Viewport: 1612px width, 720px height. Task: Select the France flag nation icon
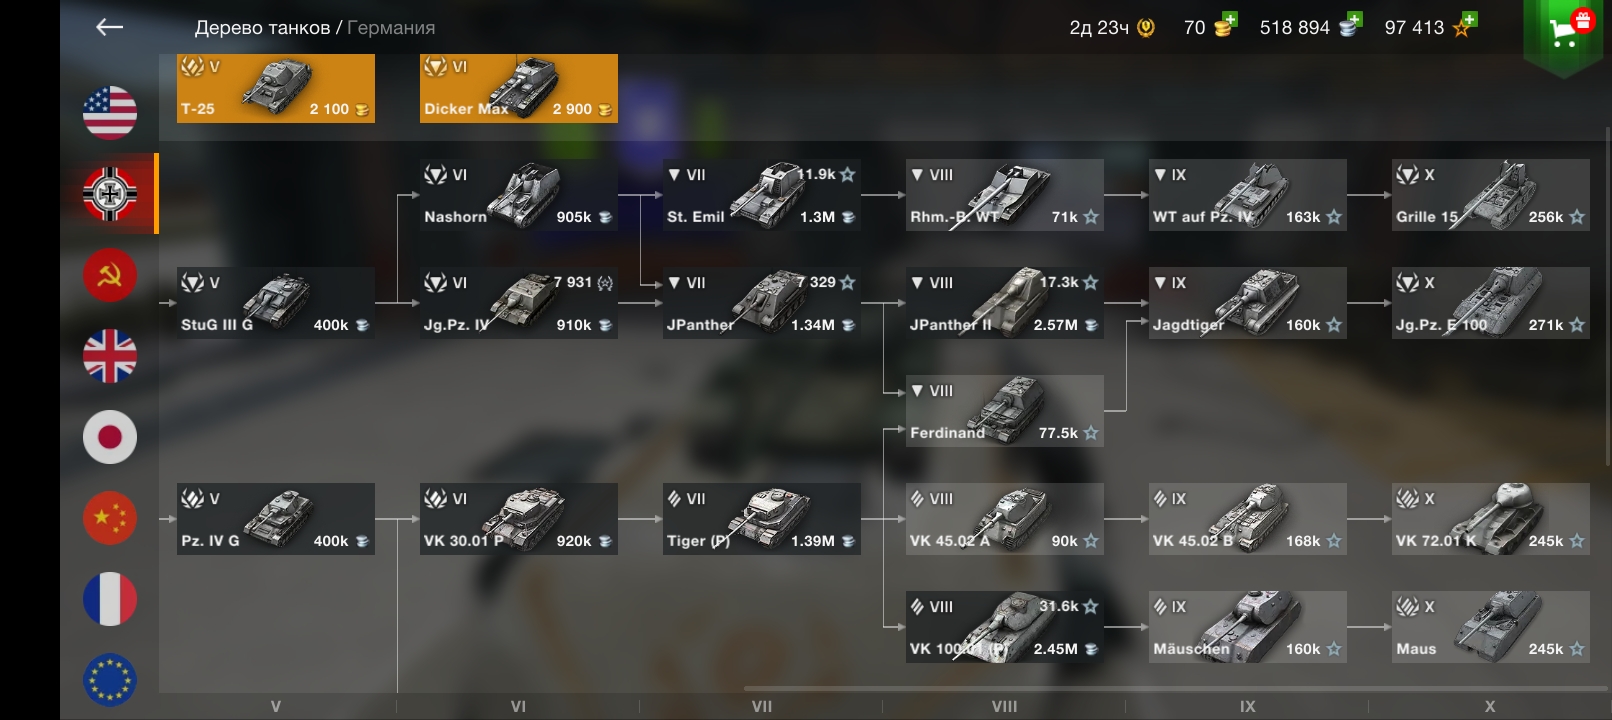pos(110,599)
